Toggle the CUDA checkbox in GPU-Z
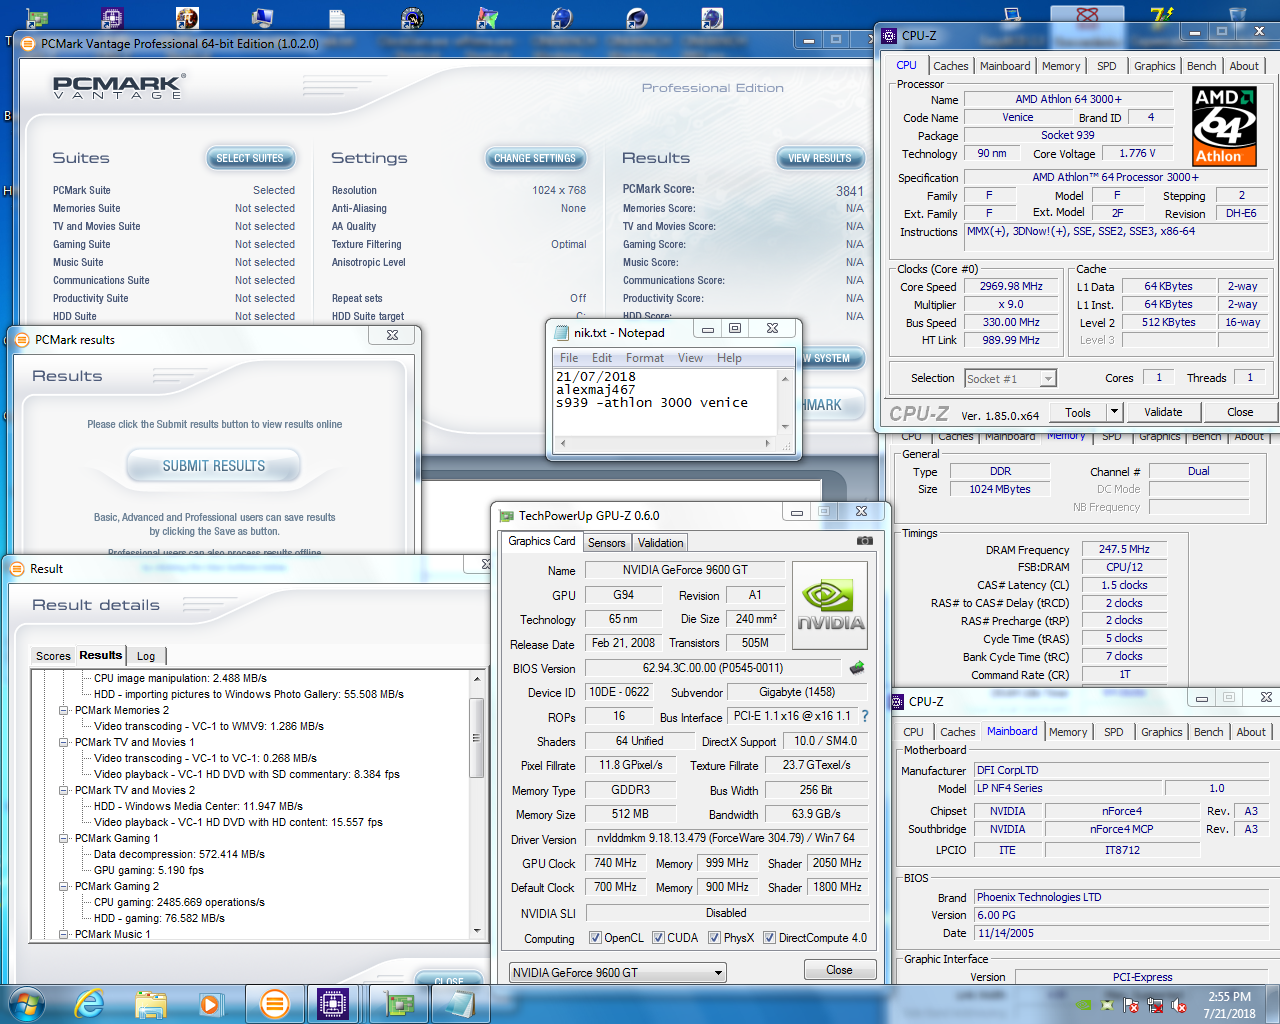This screenshot has height=1024, width=1280. coord(659,938)
